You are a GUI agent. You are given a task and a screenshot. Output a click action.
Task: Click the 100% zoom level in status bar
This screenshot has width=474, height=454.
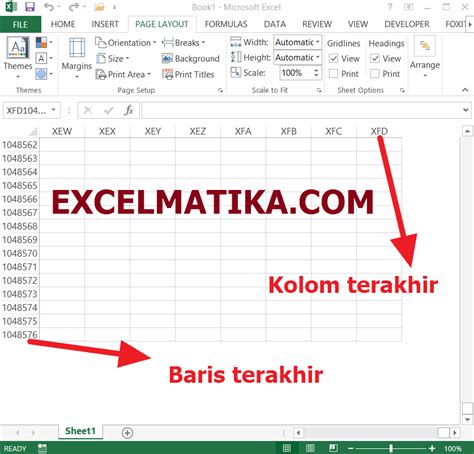(x=453, y=448)
